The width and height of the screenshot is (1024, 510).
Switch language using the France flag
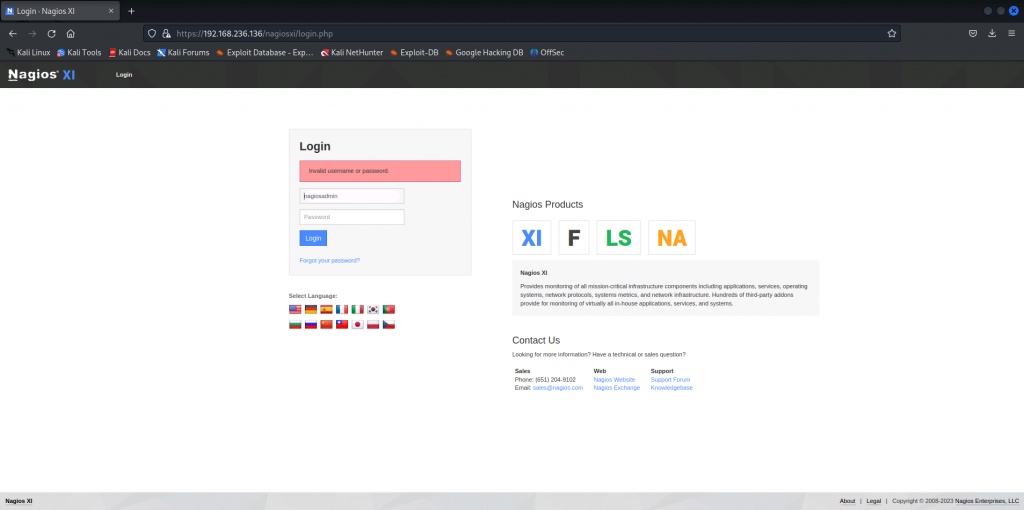tap(342, 310)
